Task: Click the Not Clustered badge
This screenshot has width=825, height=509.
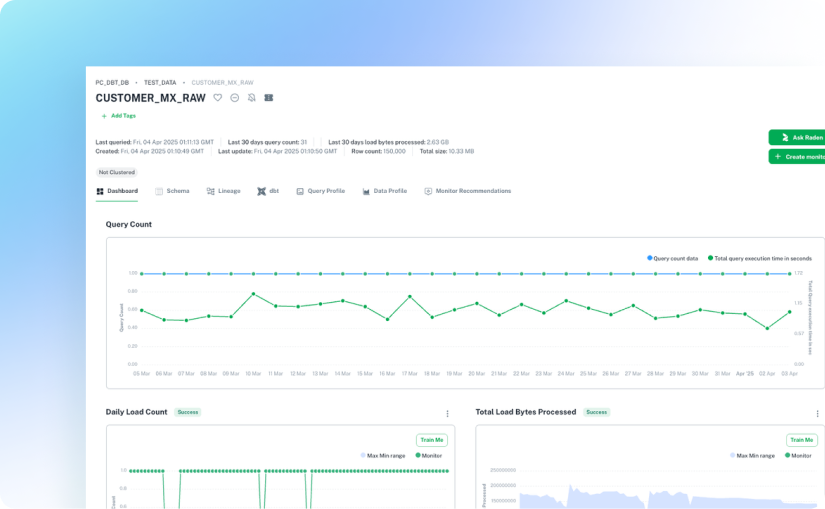Action: 117,172
